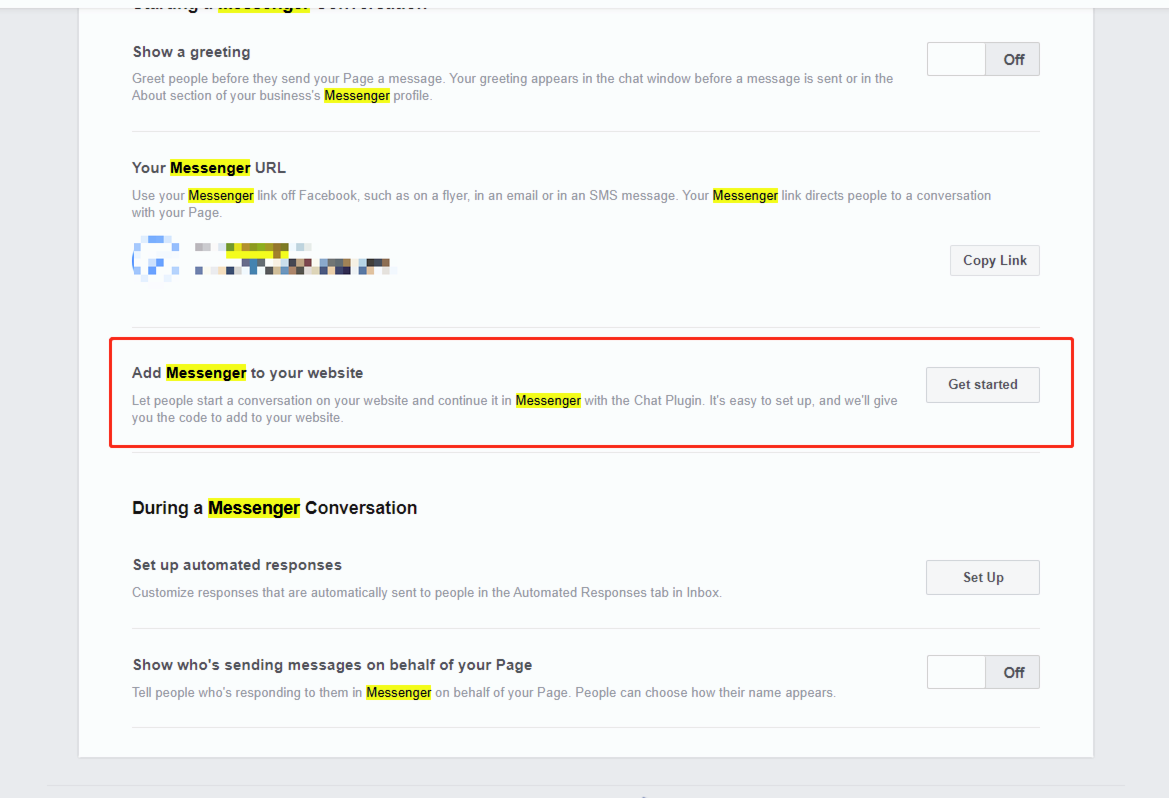
Task: Click Get started for website Messenger plugin
Action: (x=983, y=385)
